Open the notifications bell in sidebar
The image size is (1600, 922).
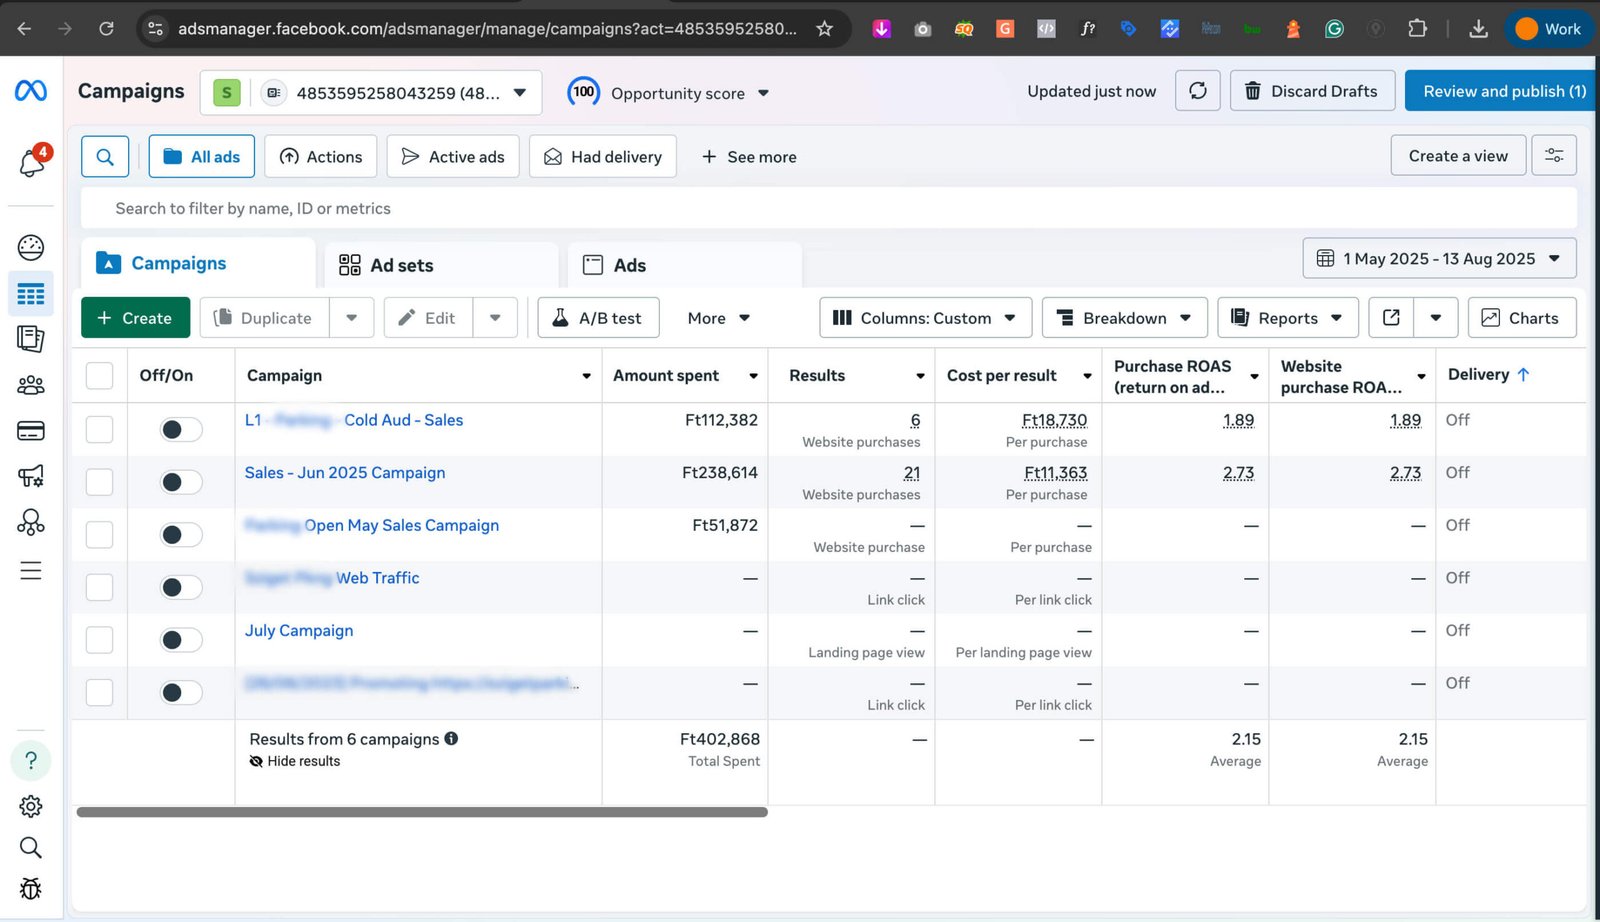[32, 162]
